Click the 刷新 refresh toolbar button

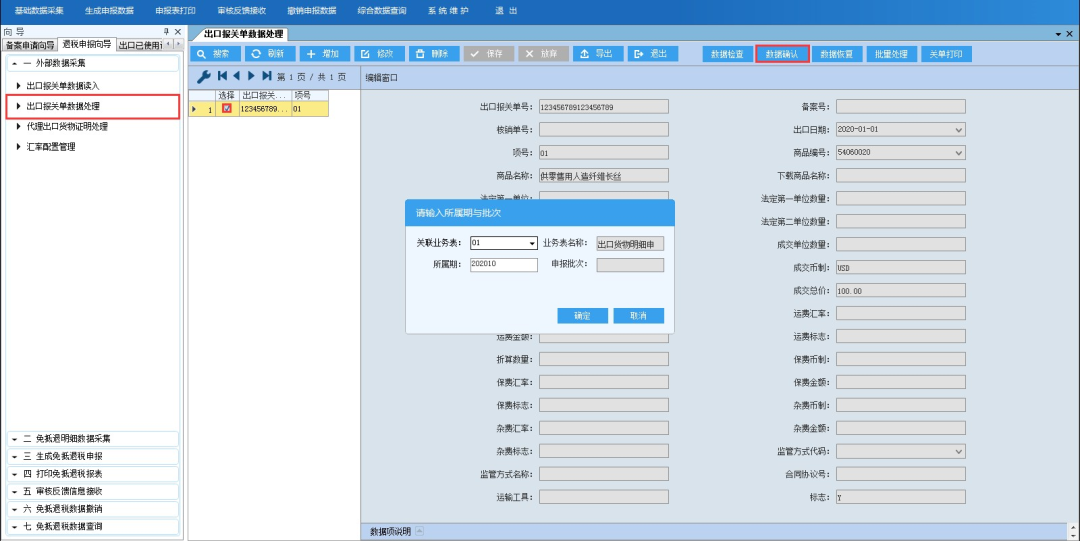pos(270,54)
